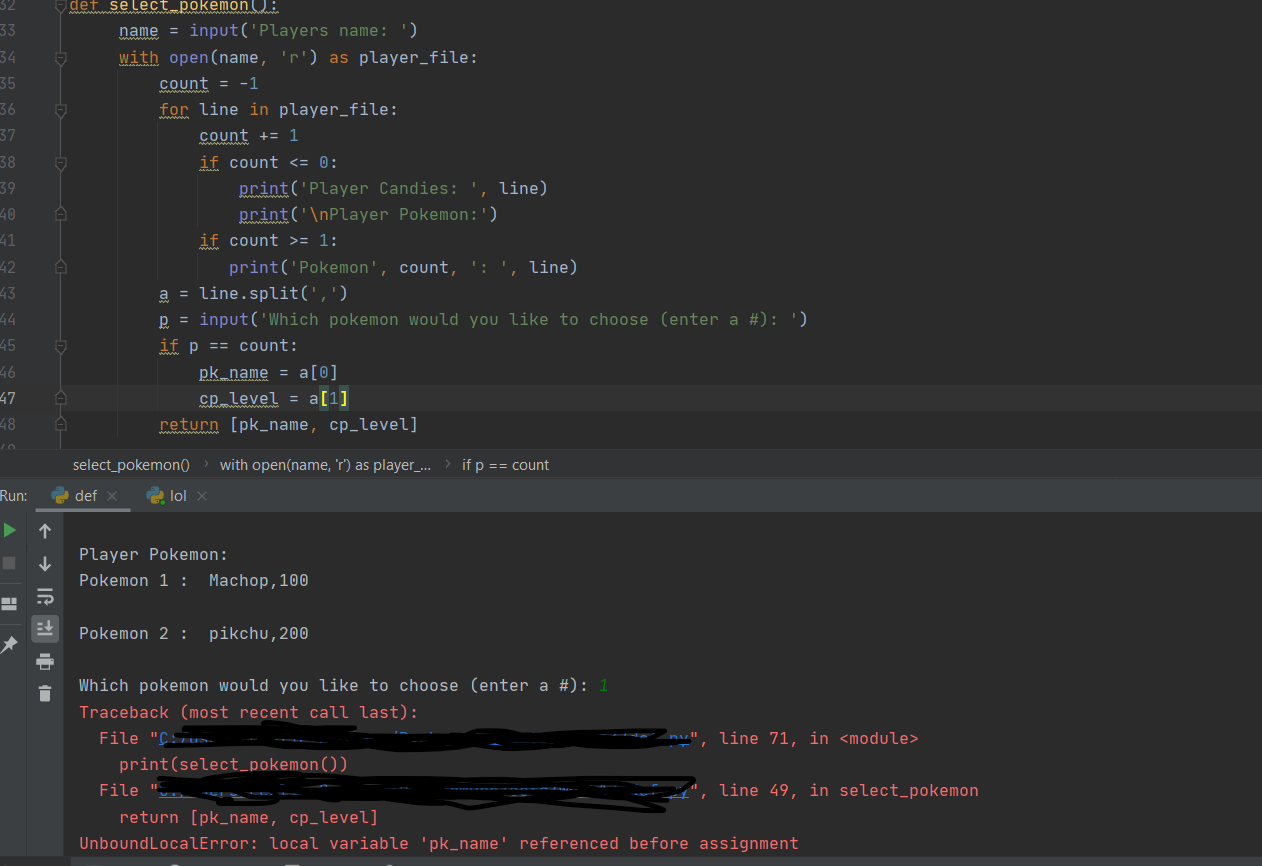
Task: Select the 'with open(name, 'r')' breadcrumb
Action: [x=325, y=465]
